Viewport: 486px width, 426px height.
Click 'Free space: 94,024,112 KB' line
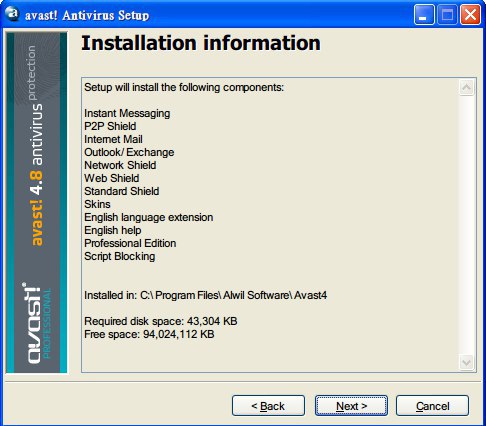[x=149, y=334]
